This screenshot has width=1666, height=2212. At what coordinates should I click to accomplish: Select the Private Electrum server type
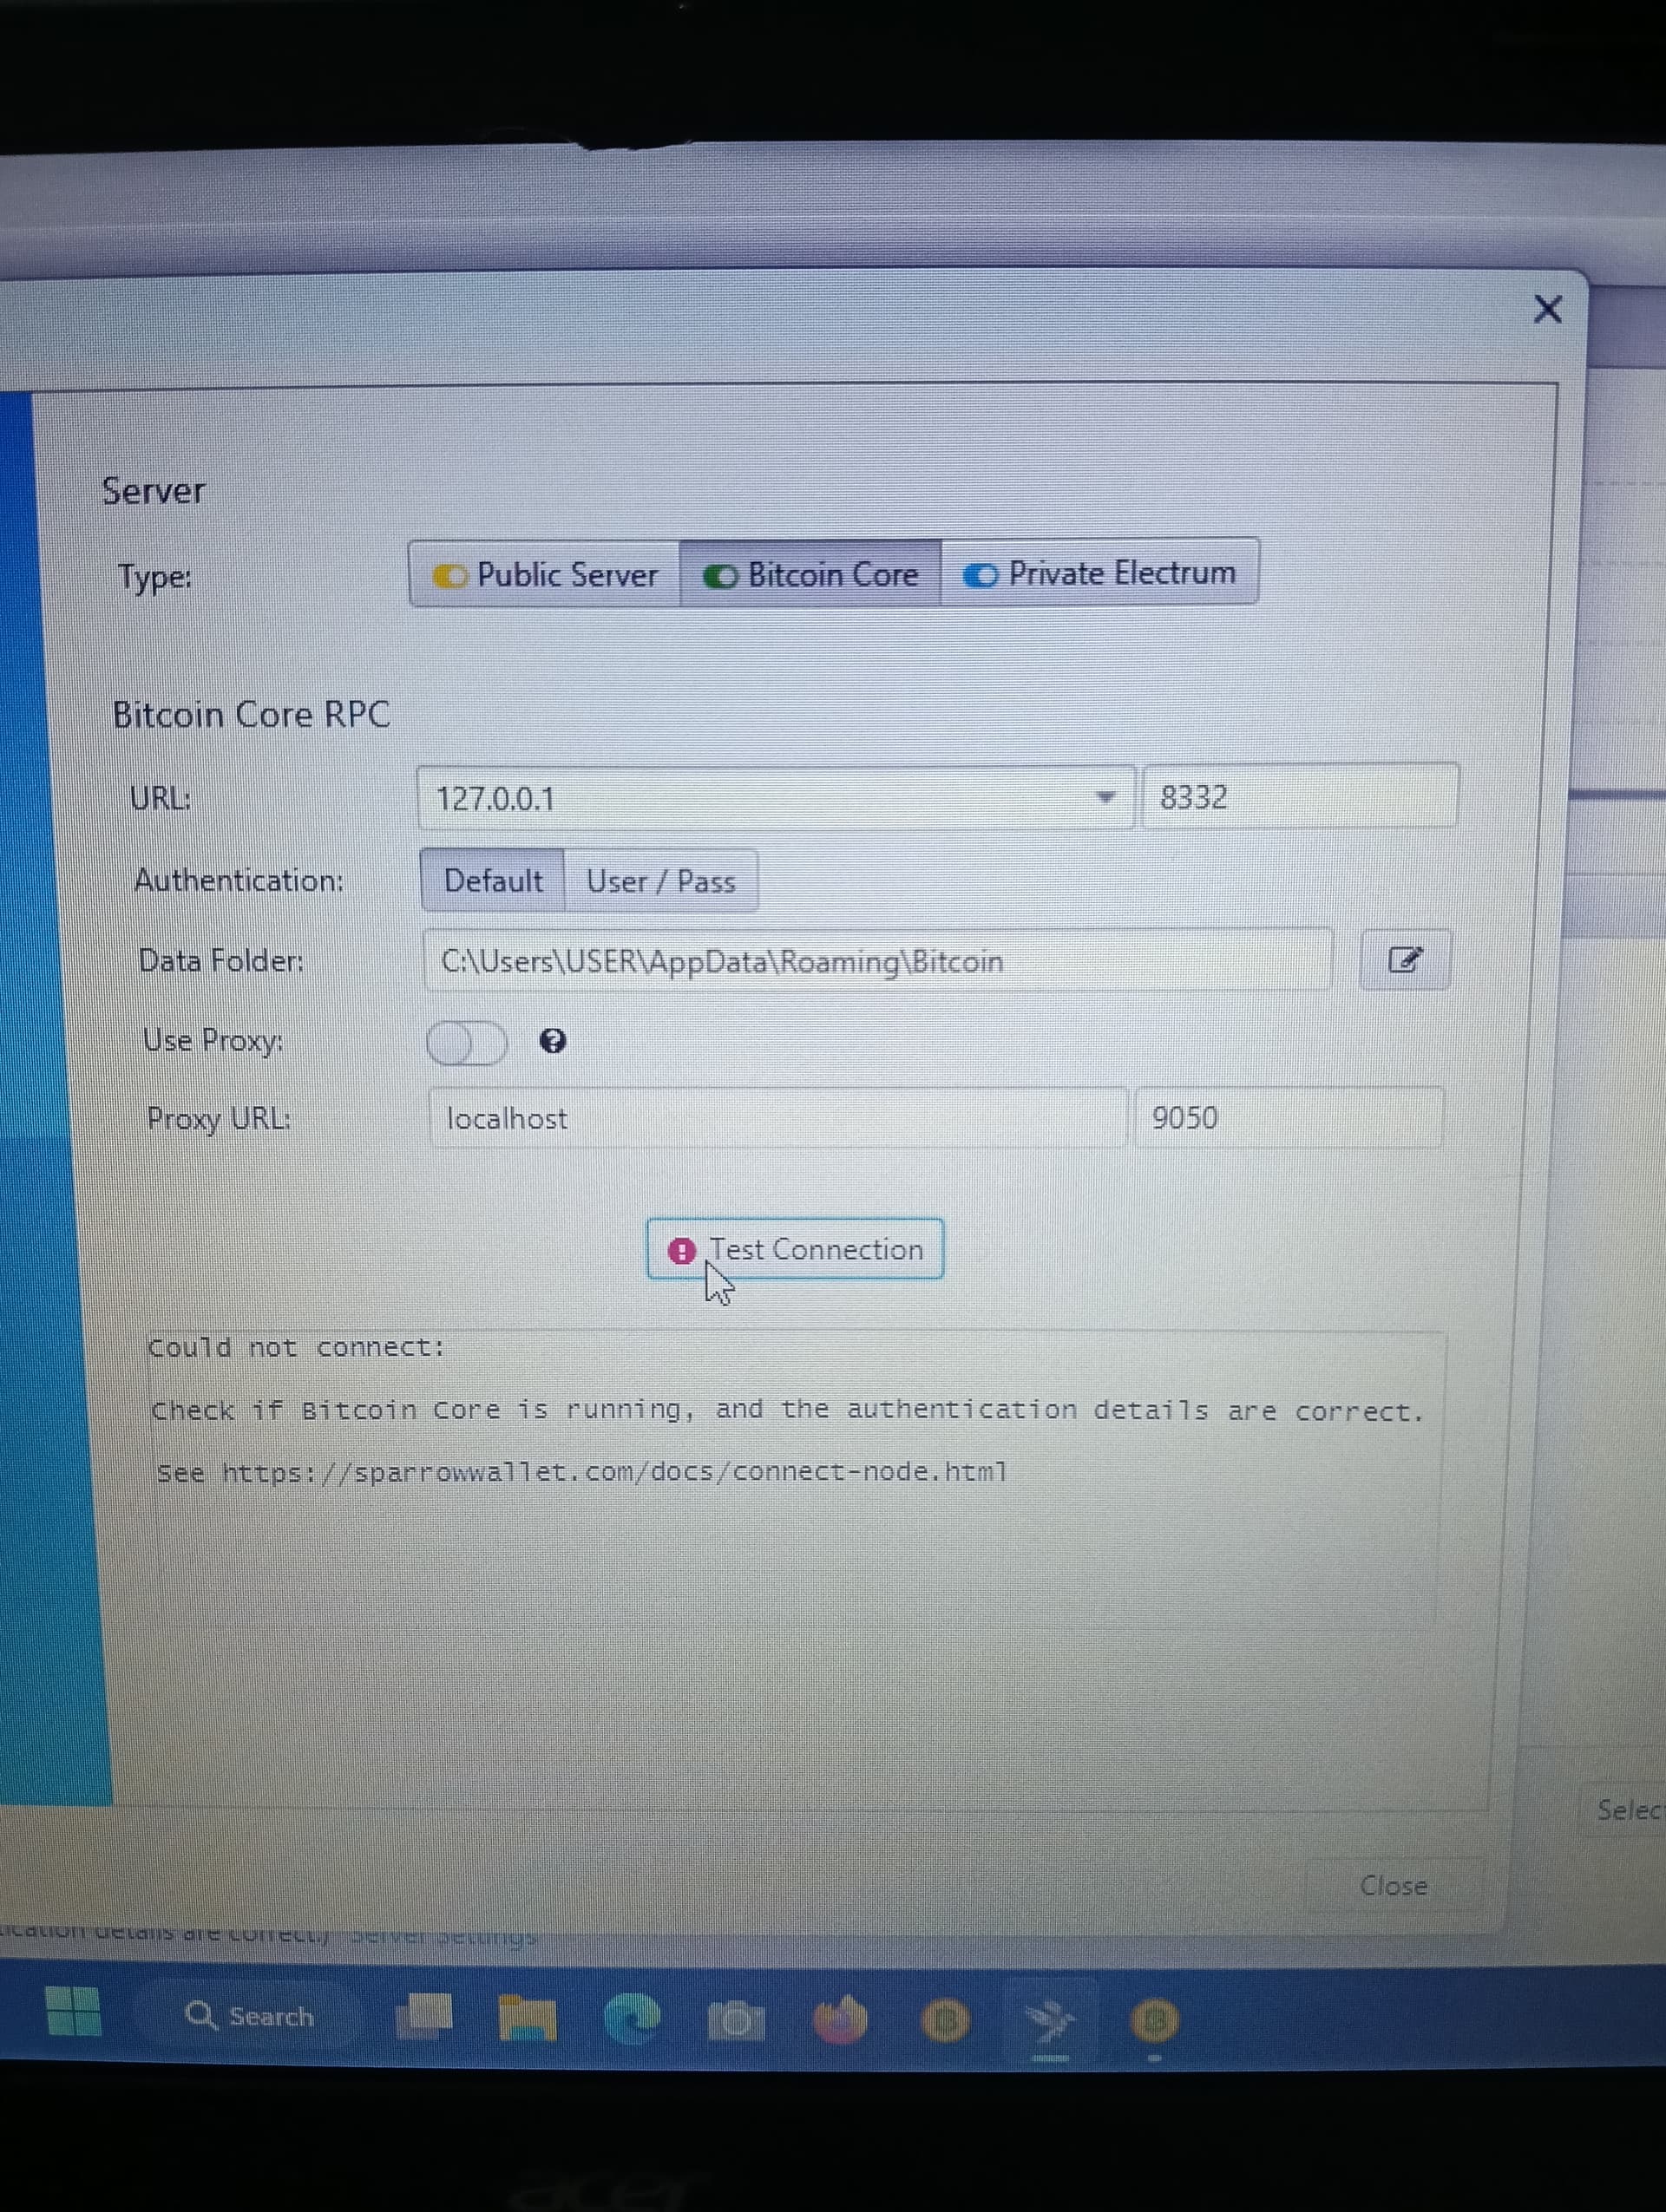[x=1099, y=573]
